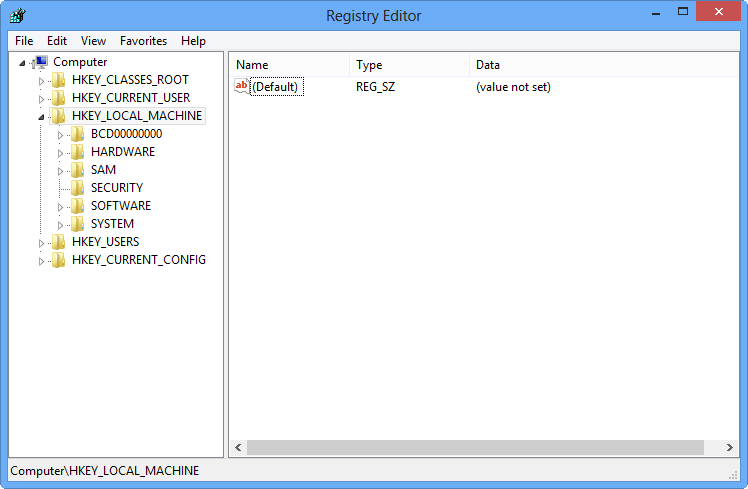Click the HKEY_CURRENT_USER folder icon
The image size is (748, 489).
[59, 98]
